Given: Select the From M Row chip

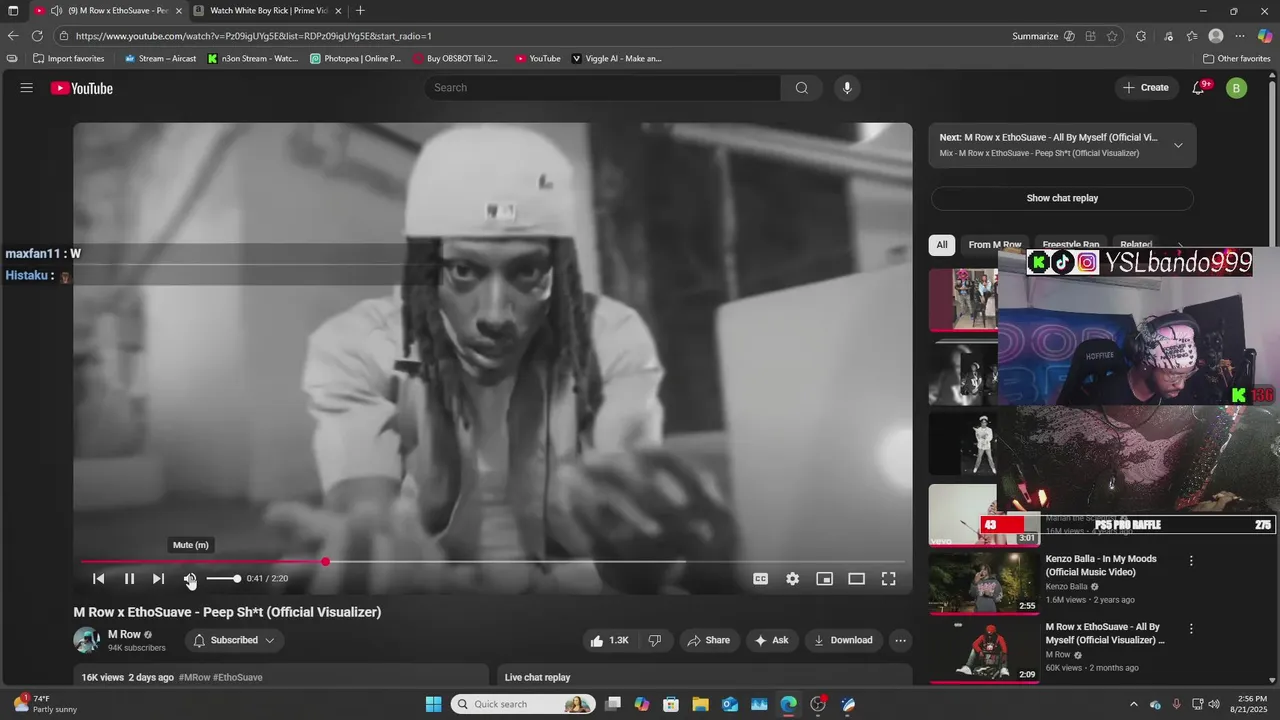Looking at the screenshot, I should tap(995, 245).
